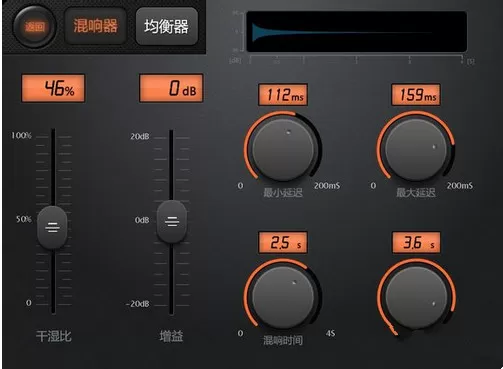Click the 混响时间 reverb time knob
The height and width of the screenshot is (369, 503).
pyautogui.click(x=283, y=297)
